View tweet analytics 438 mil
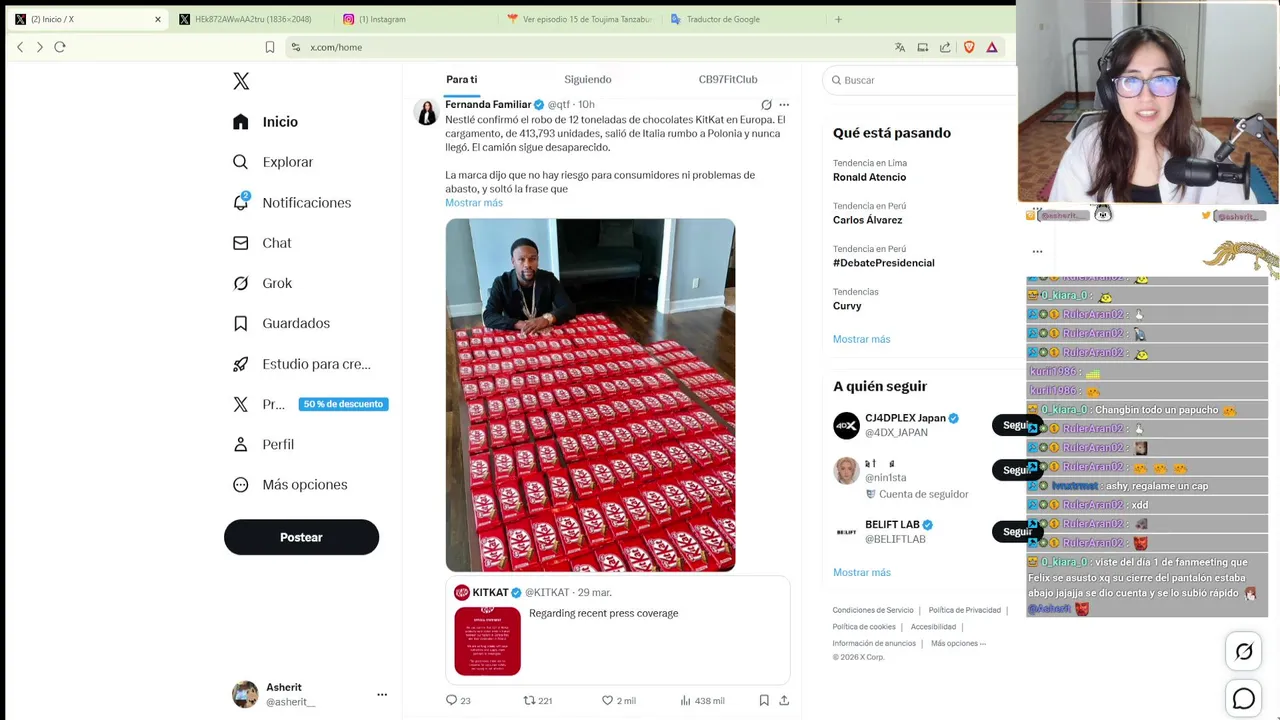This screenshot has height=720, width=1280. pos(702,701)
